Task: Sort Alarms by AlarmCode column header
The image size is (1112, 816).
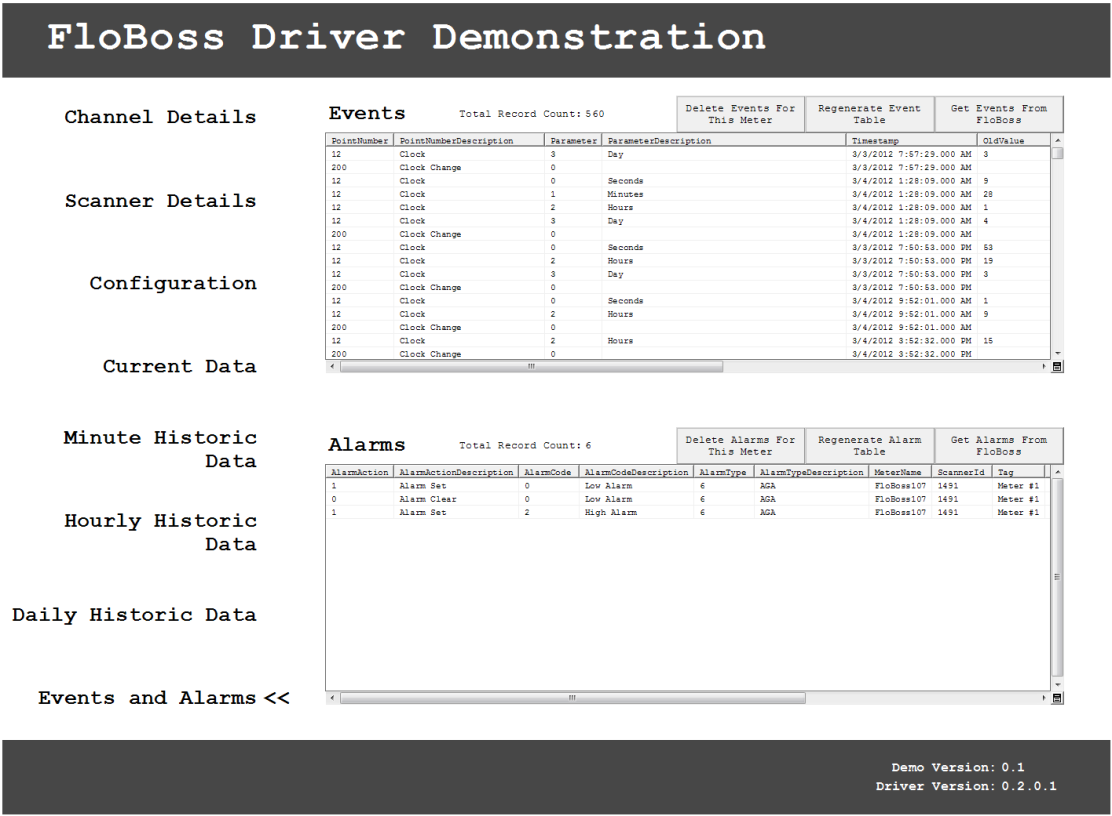Action: click(548, 472)
